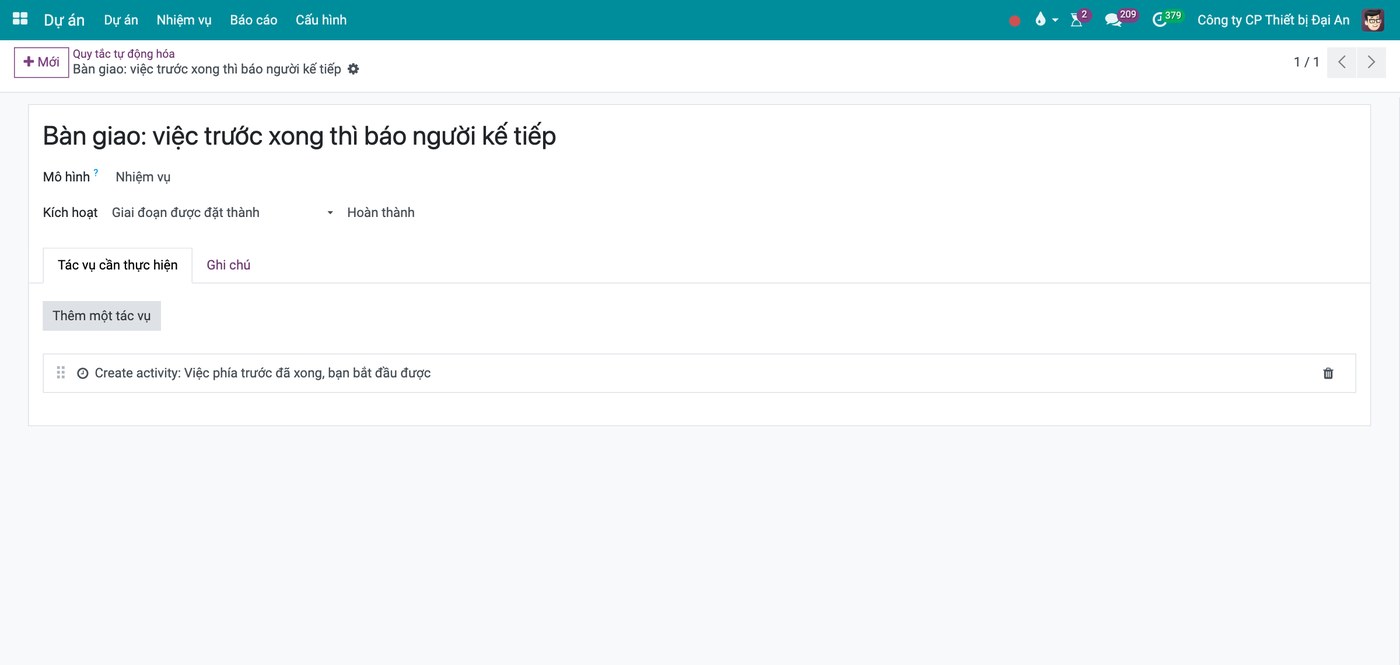Click the Dự án app name in the navbar
Viewport: 1400px width, 665px height.
(65, 20)
